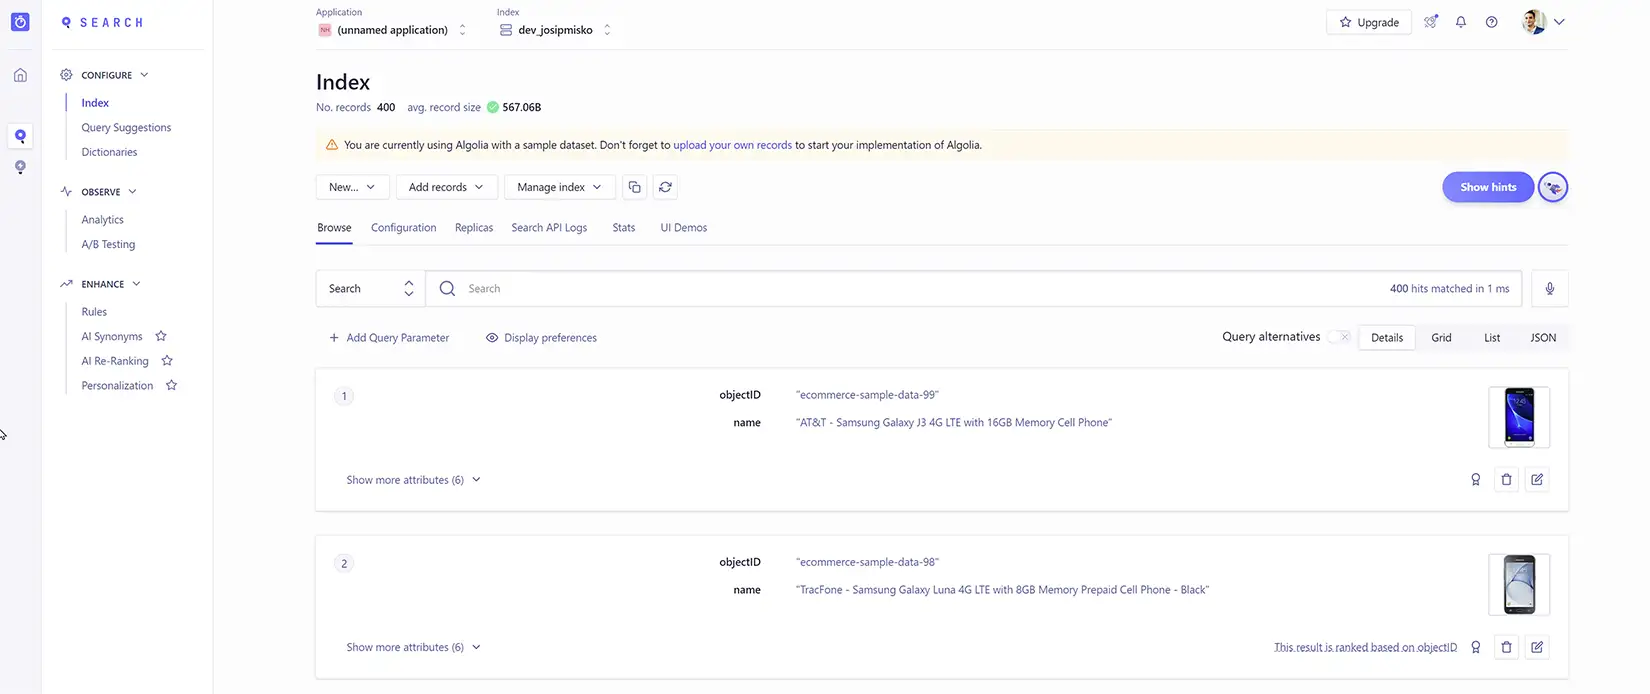This screenshot has width=1650, height=694.
Task: Select the Search product icon in the left rail
Action: pos(20,136)
